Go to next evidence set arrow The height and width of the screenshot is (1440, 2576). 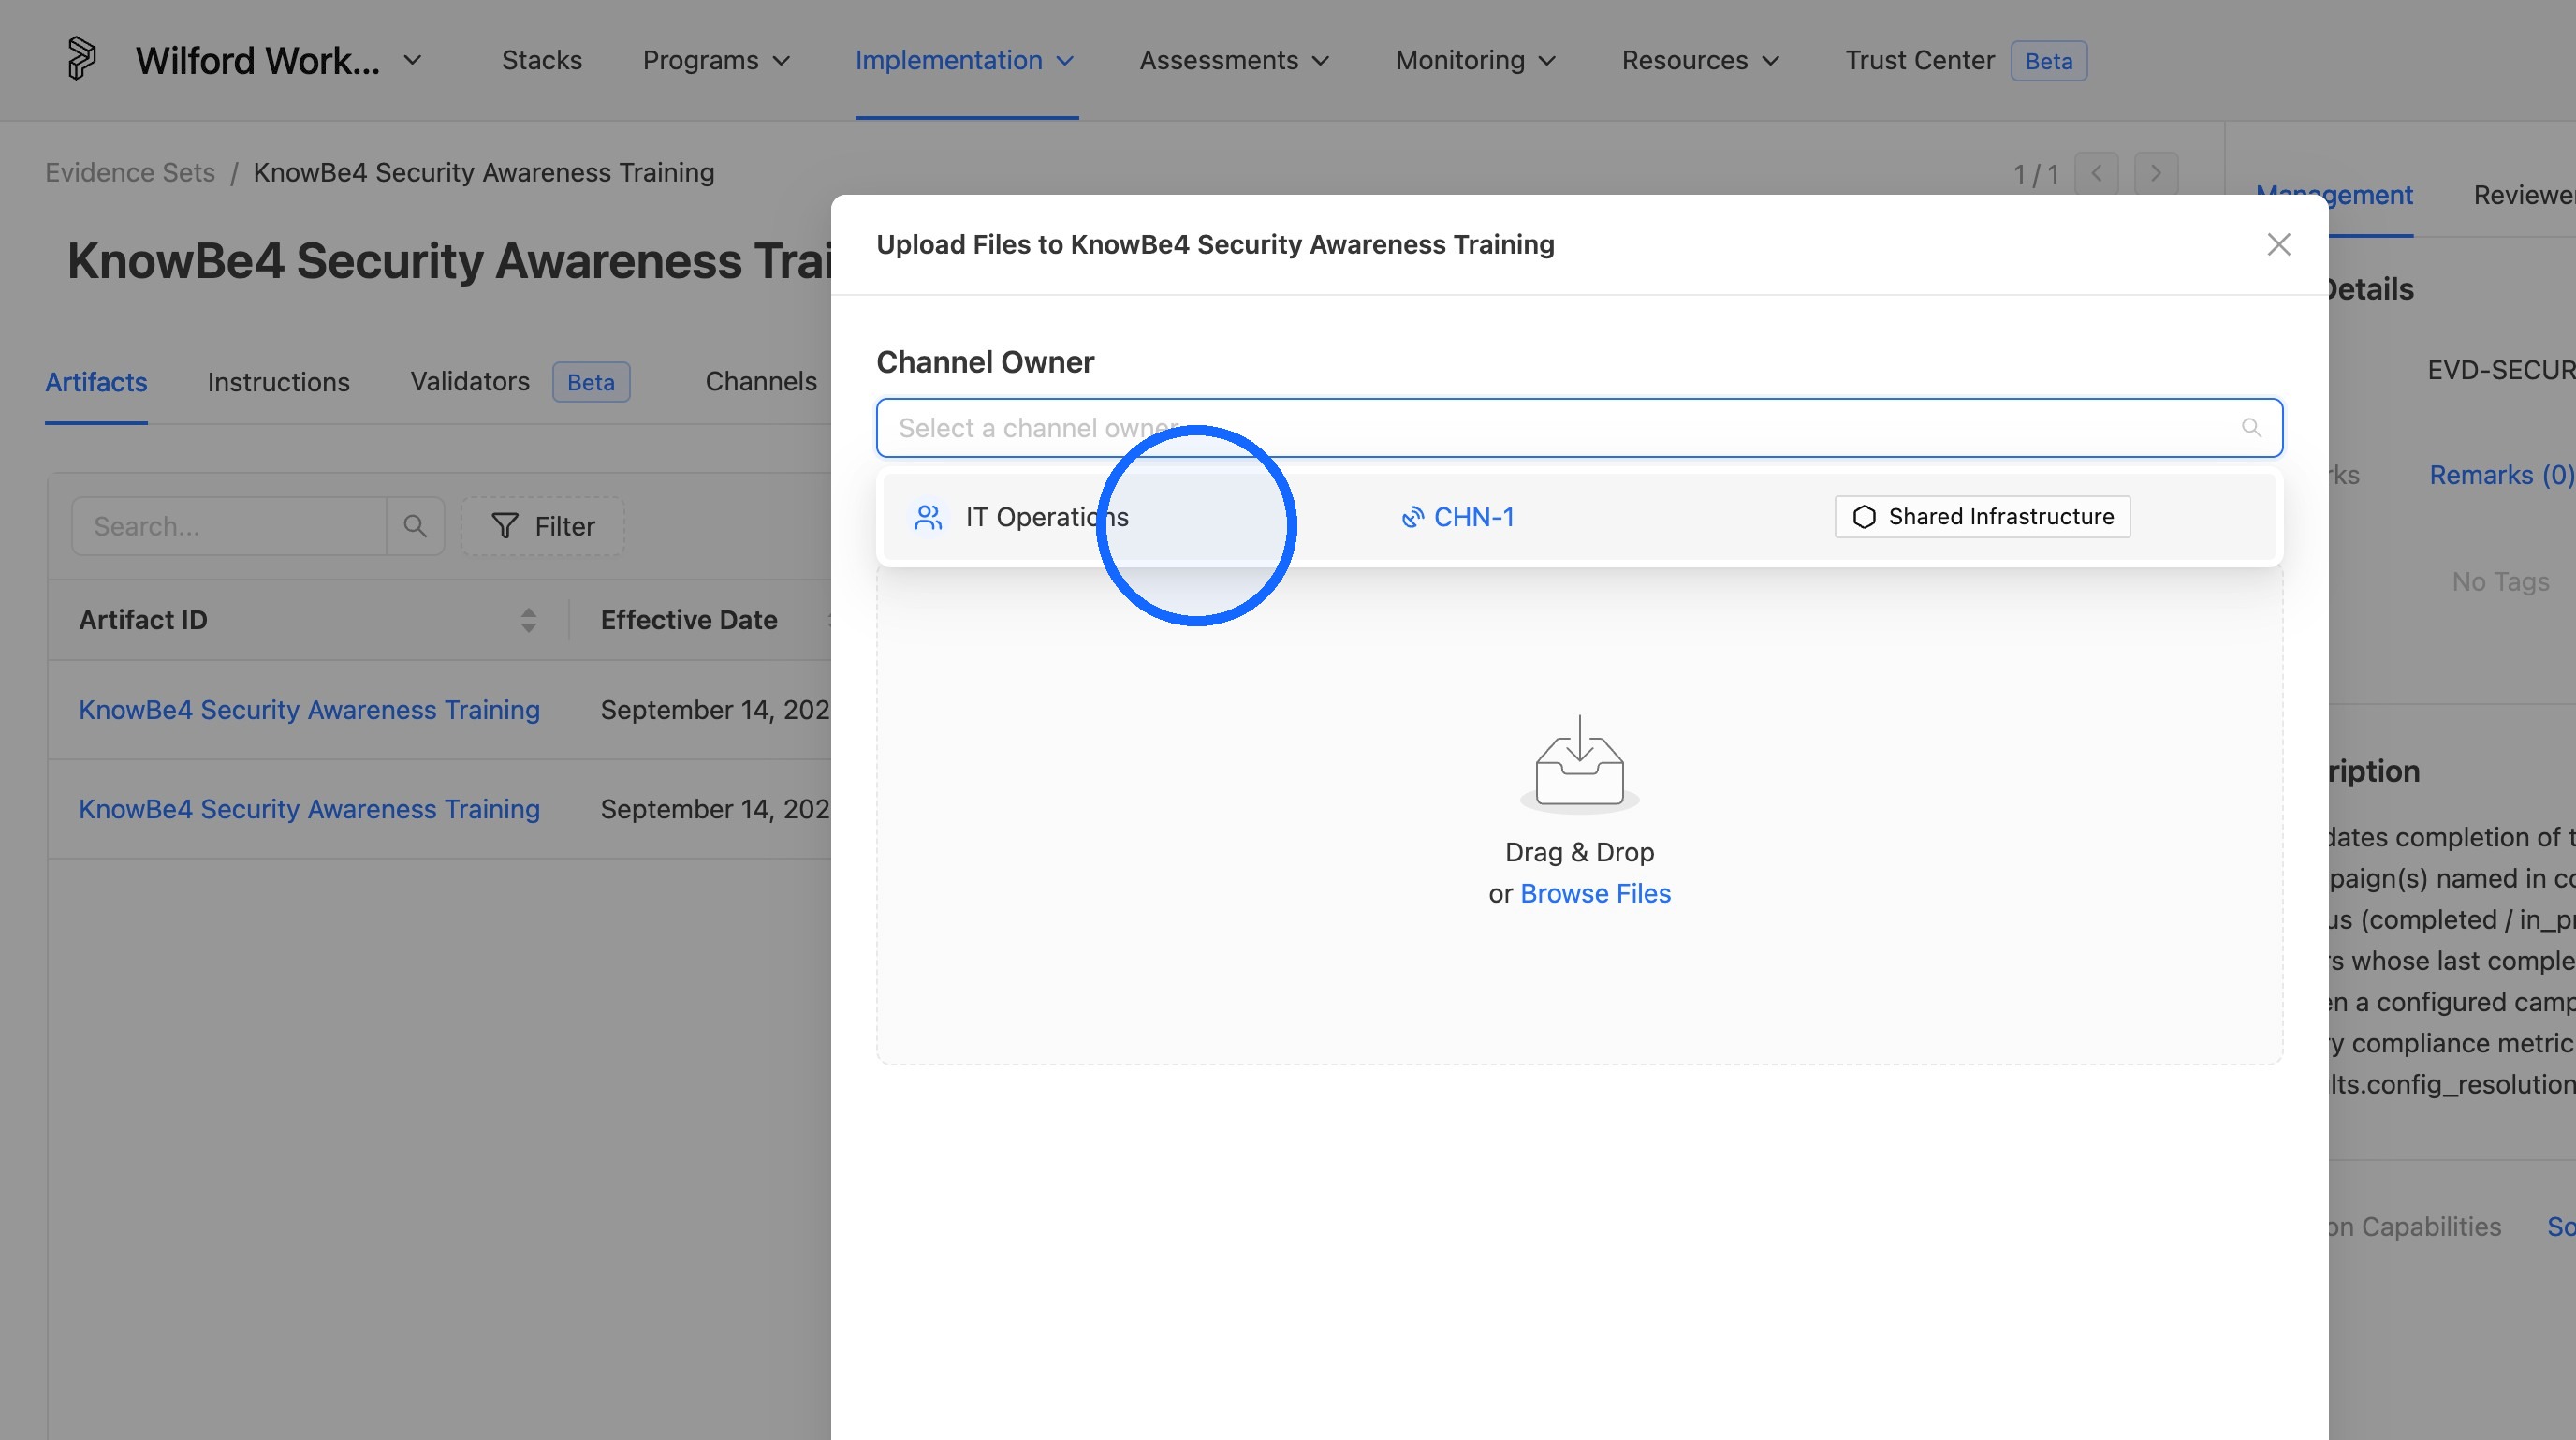tap(2155, 173)
